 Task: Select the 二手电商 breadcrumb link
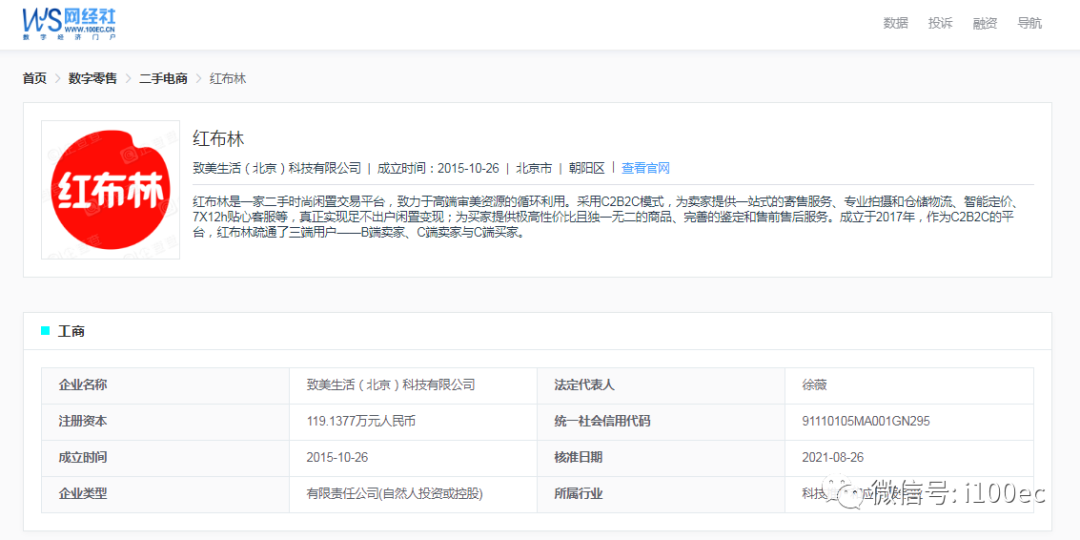coord(163,78)
